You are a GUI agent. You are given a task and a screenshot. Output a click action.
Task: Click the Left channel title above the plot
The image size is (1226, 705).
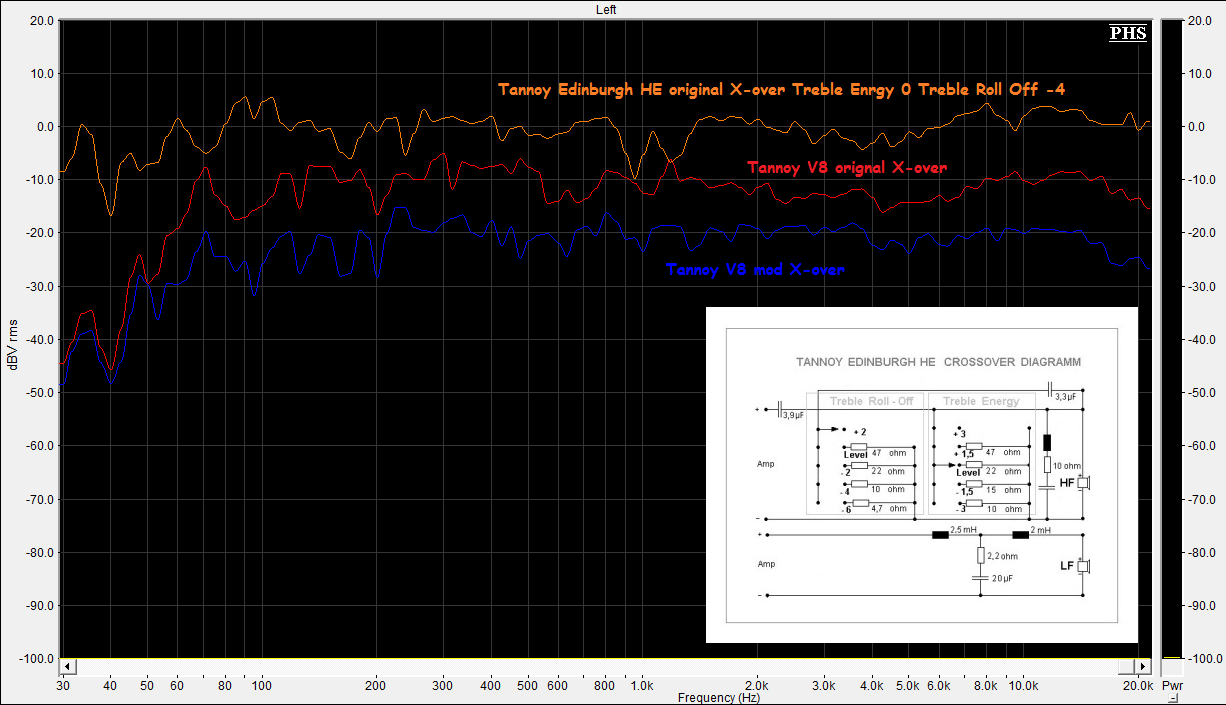point(606,9)
